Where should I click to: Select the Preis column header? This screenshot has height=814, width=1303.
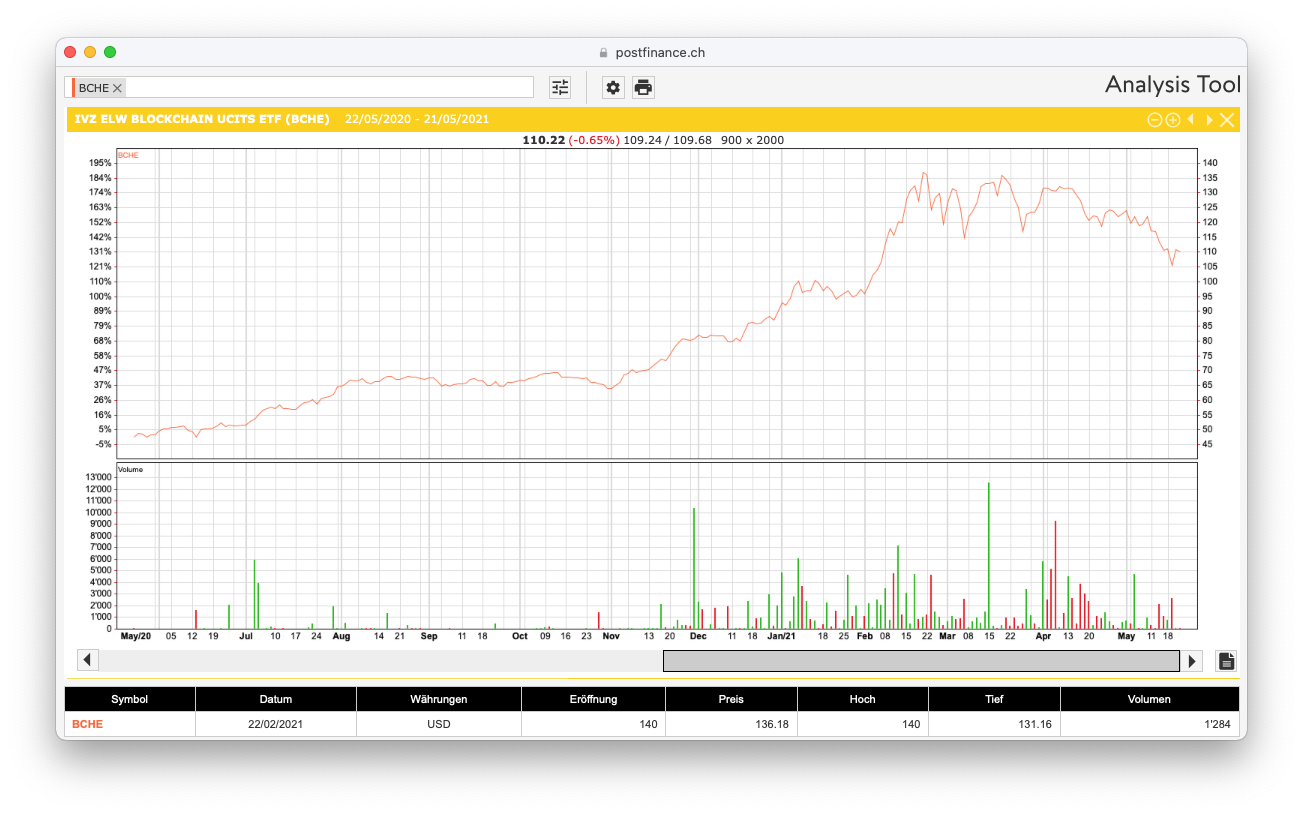(x=731, y=699)
